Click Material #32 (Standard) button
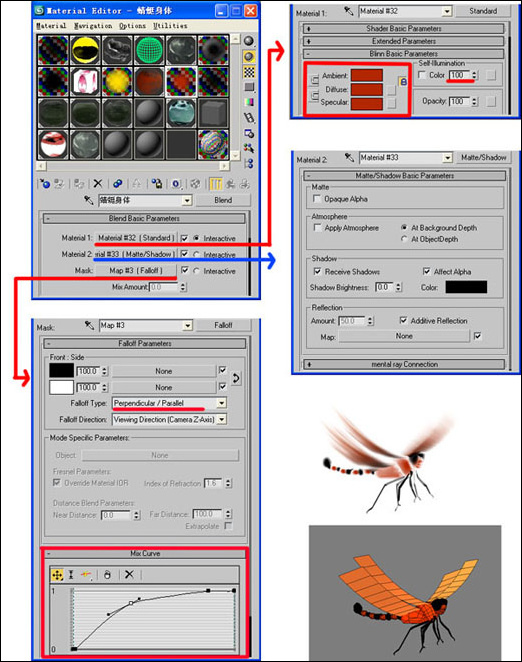522x662 pixels. [x=136, y=238]
